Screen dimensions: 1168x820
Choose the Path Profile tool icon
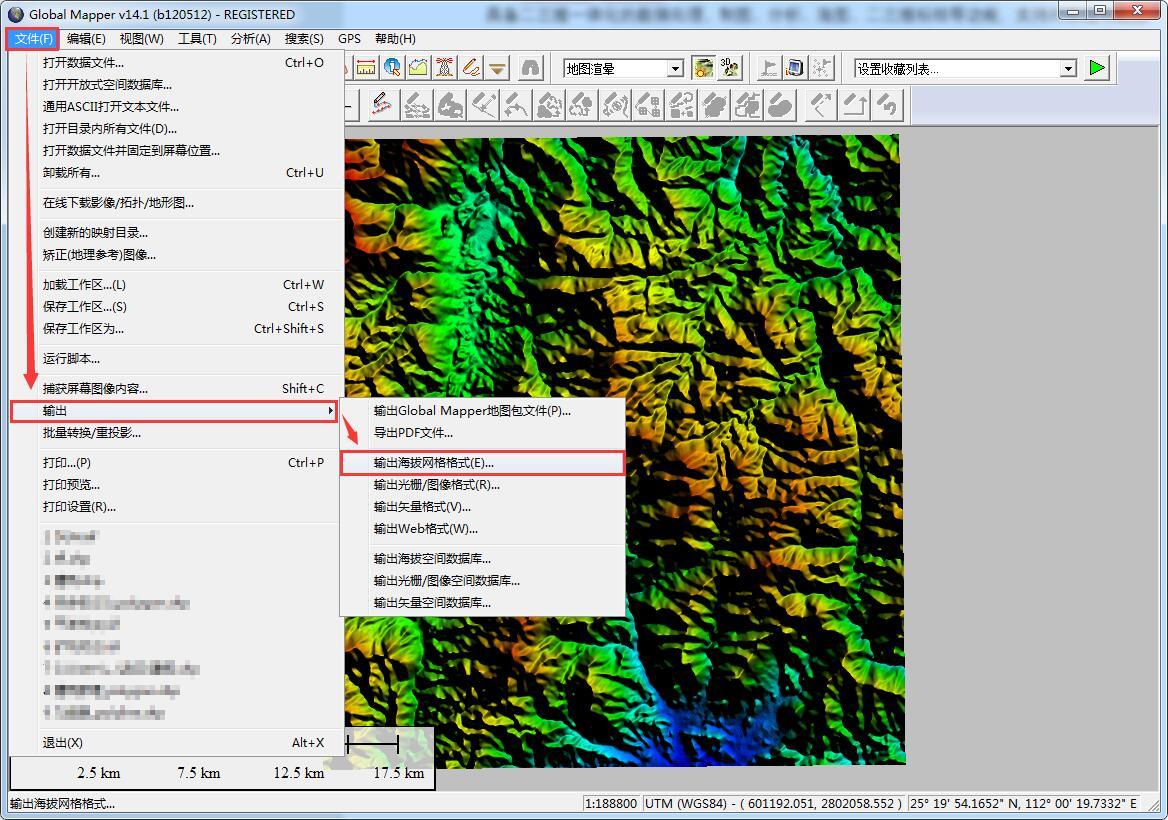(418, 68)
